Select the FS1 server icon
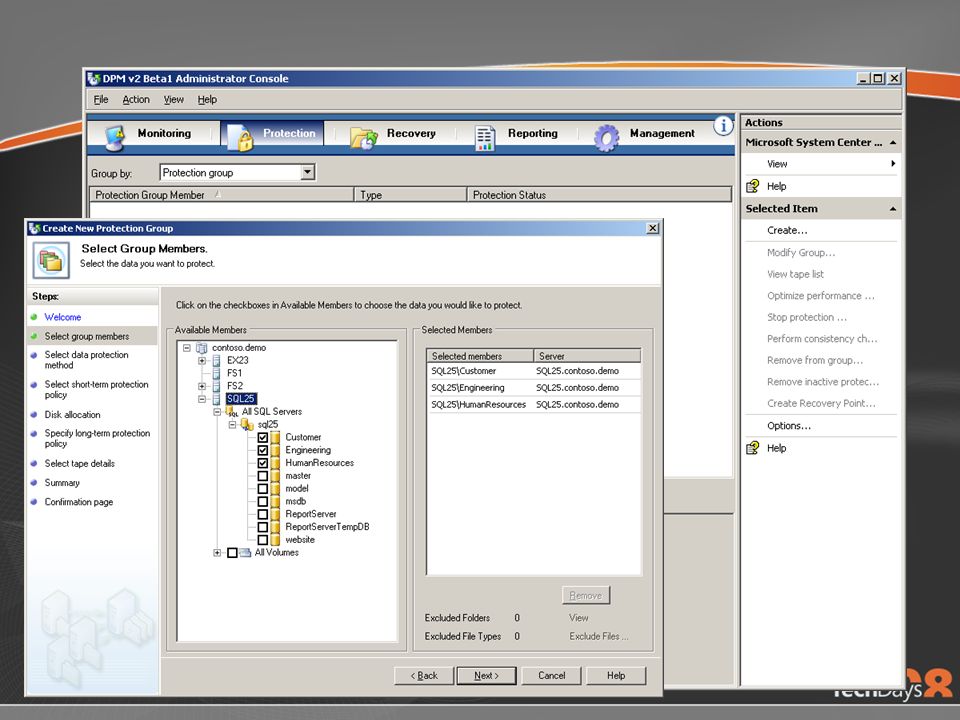 click(216, 373)
